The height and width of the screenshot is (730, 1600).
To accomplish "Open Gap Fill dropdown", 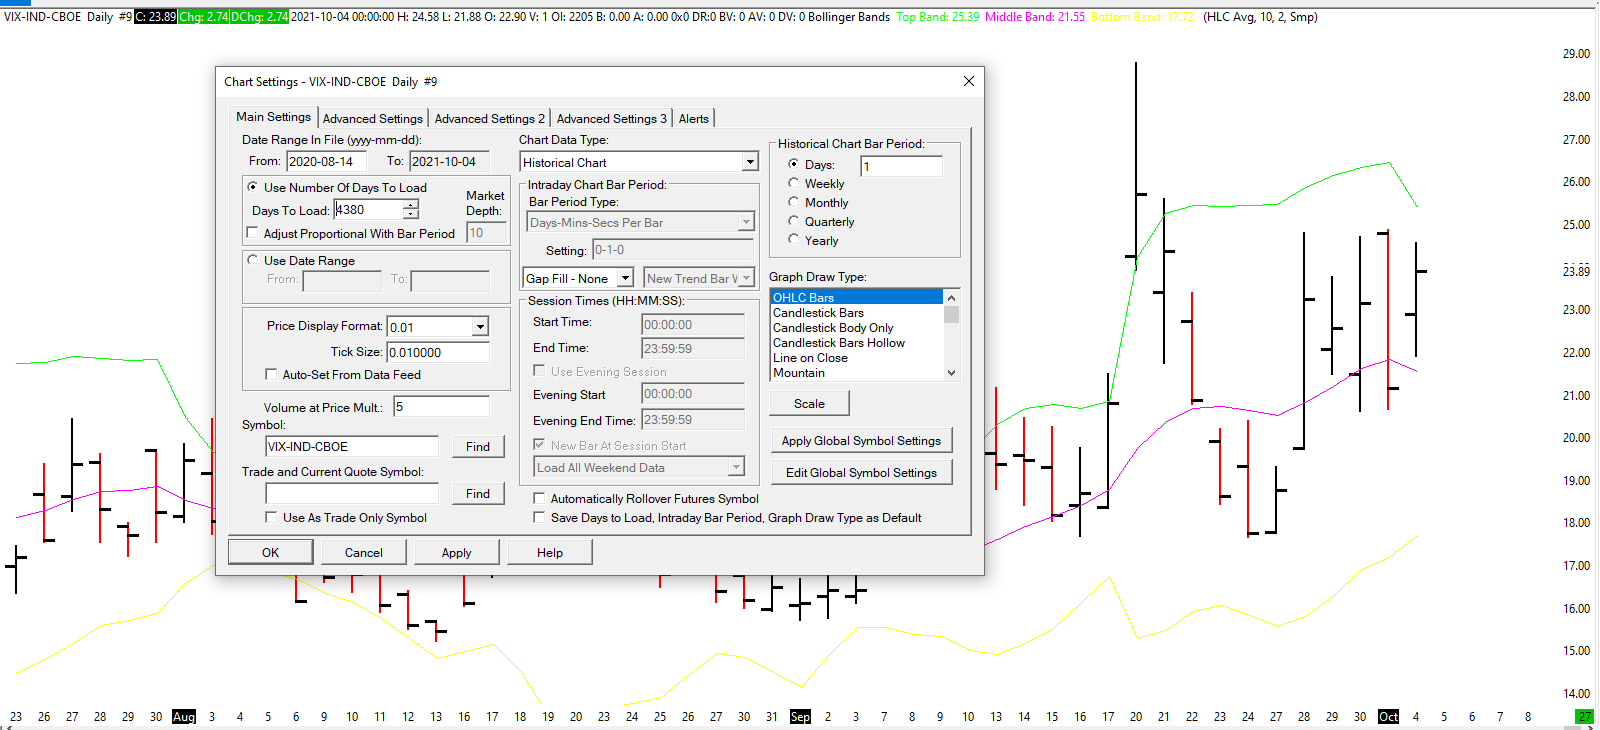I will 625,278.
